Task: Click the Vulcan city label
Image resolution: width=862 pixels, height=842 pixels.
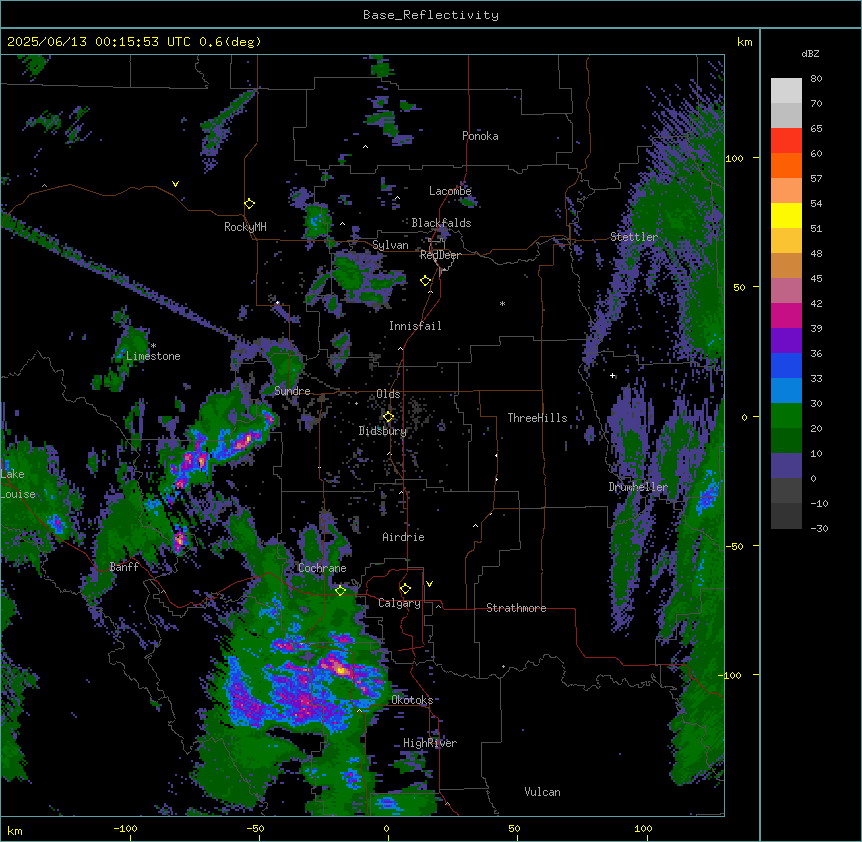Action: pos(543,793)
